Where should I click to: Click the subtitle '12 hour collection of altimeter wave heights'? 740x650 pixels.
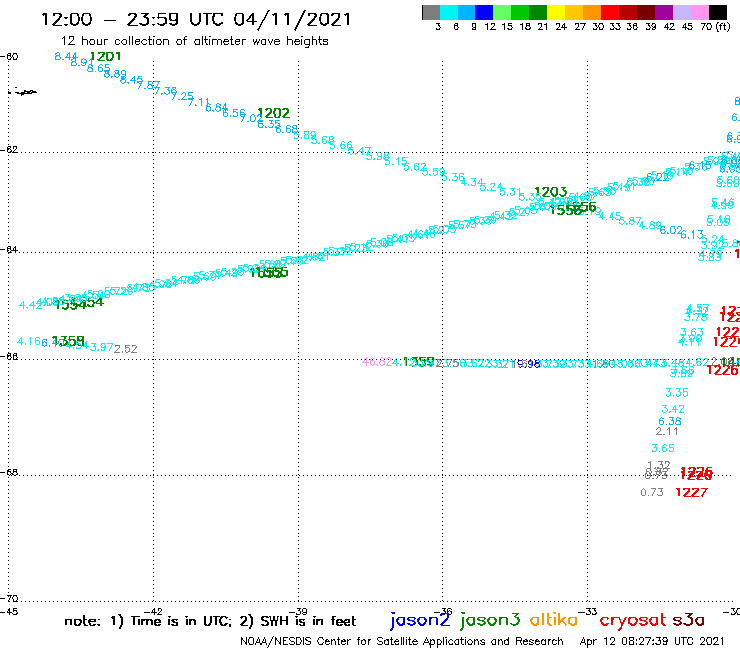click(x=194, y=41)
